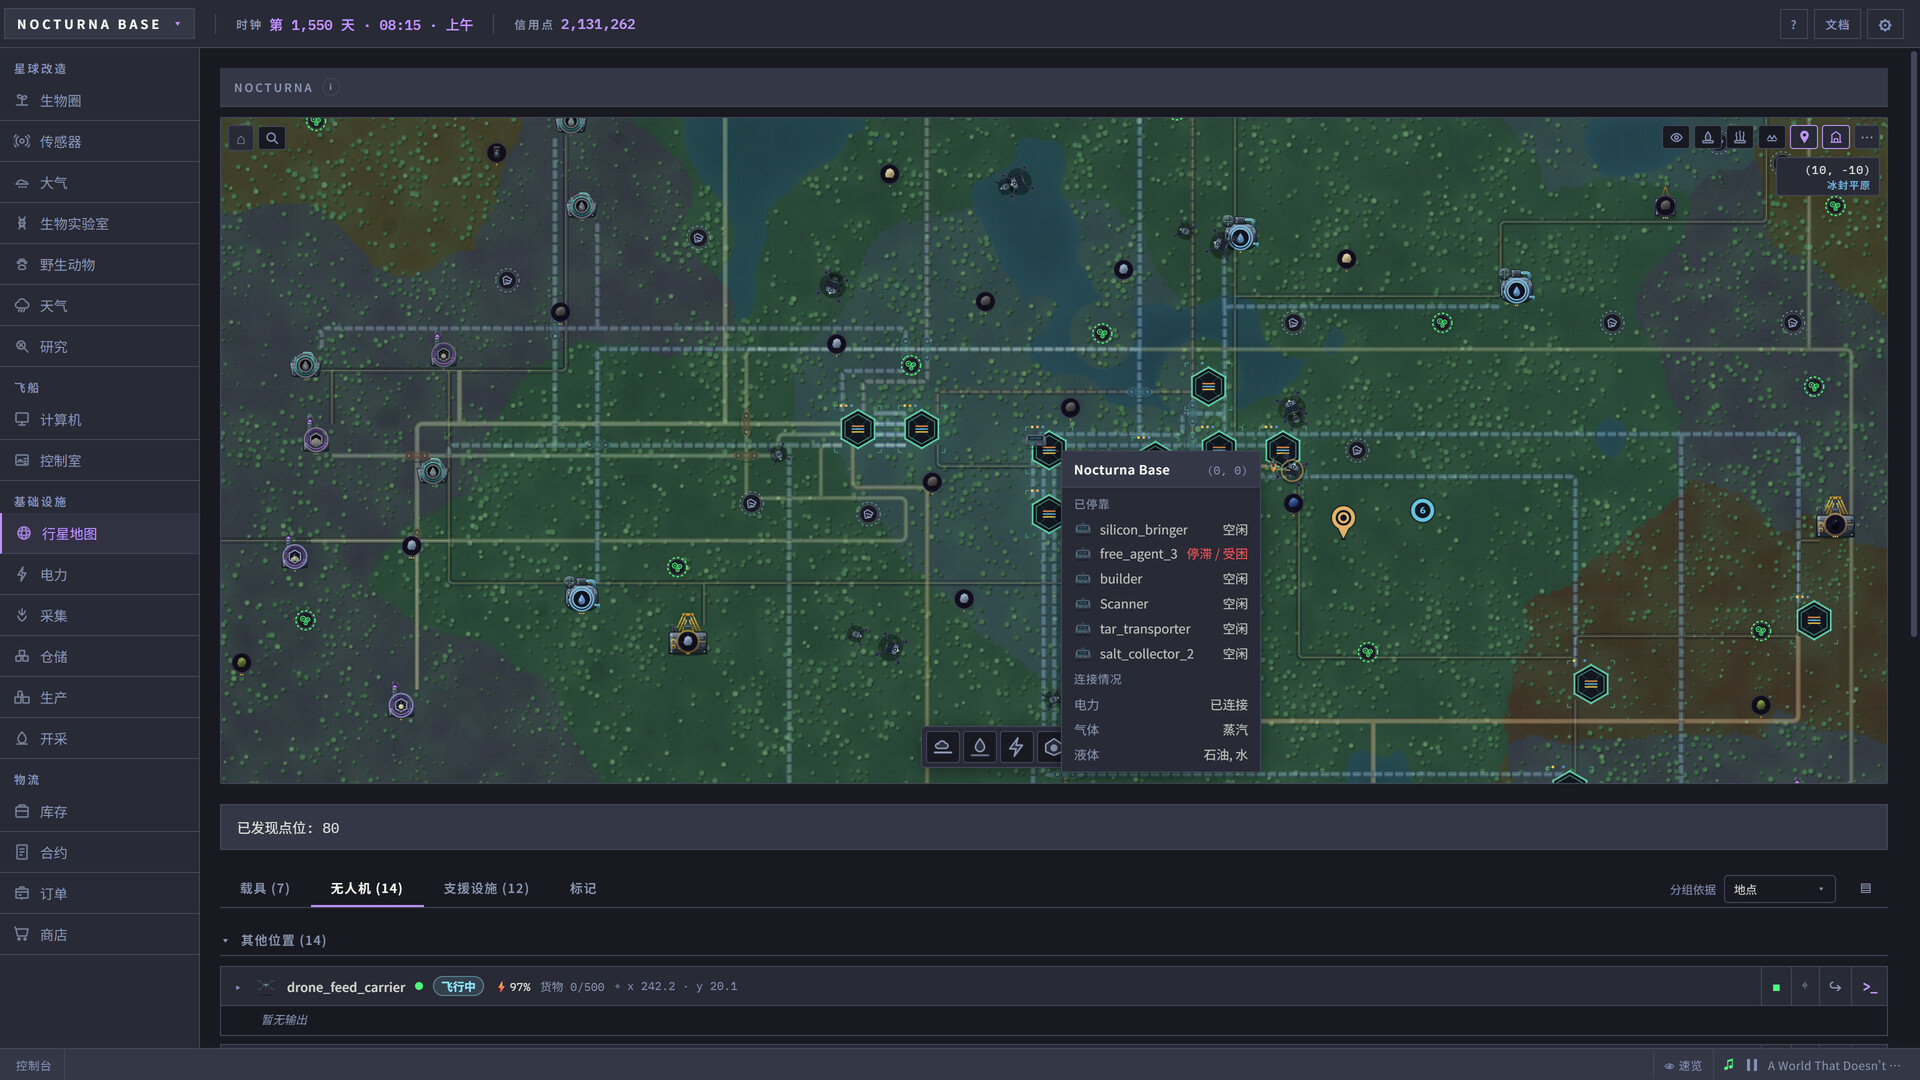Open the 控制台 console button

click(33, 1066)
